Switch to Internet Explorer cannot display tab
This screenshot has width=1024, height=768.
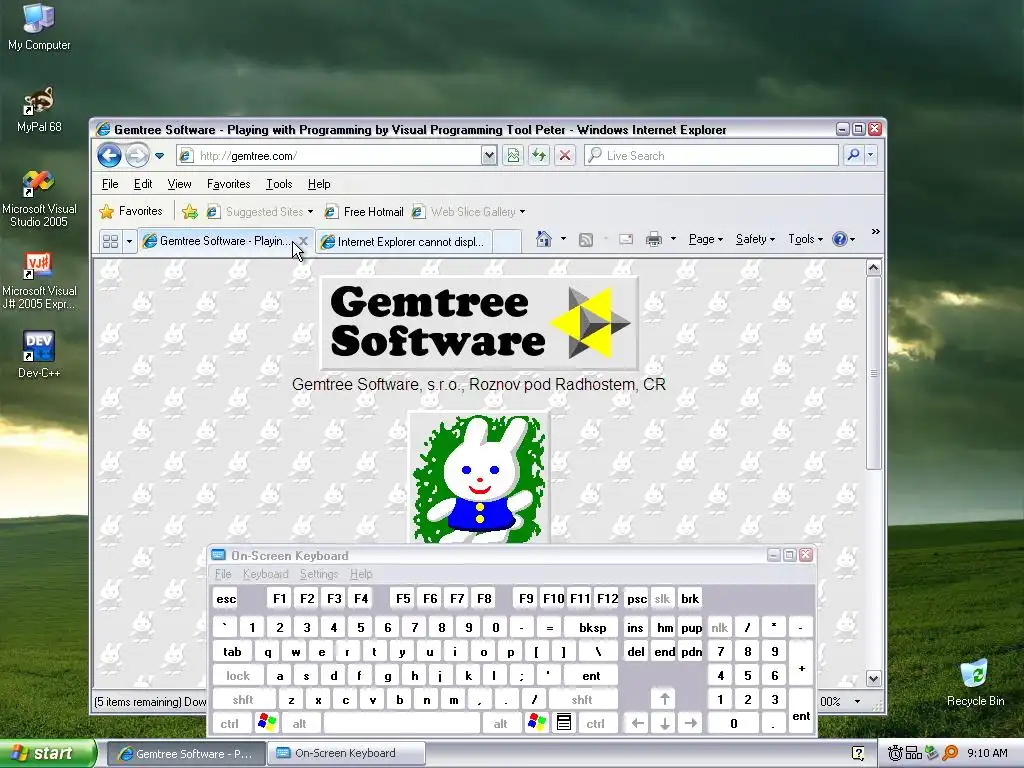405,242
